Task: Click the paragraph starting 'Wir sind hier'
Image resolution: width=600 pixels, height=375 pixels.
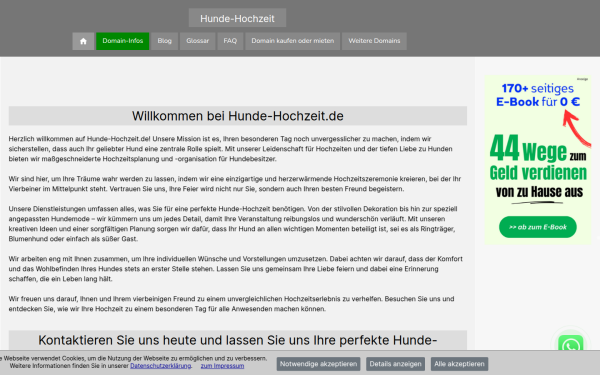Action: 235,184
